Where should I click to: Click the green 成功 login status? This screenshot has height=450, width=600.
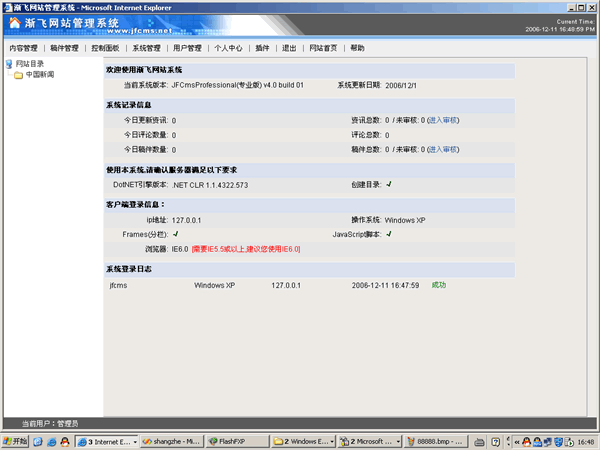(x=439, y=285)
